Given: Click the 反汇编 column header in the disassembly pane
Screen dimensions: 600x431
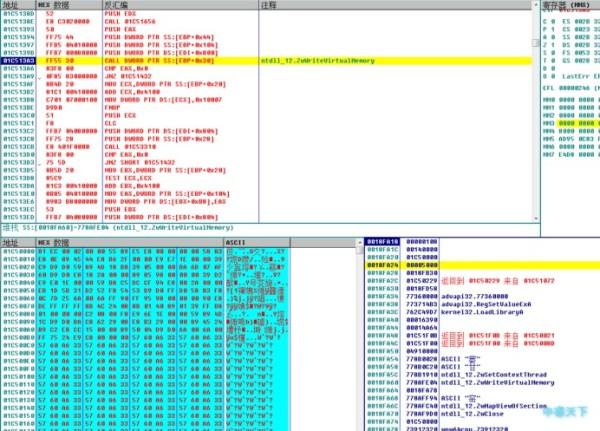Looking at the screenshot, I should coord(150,5).
